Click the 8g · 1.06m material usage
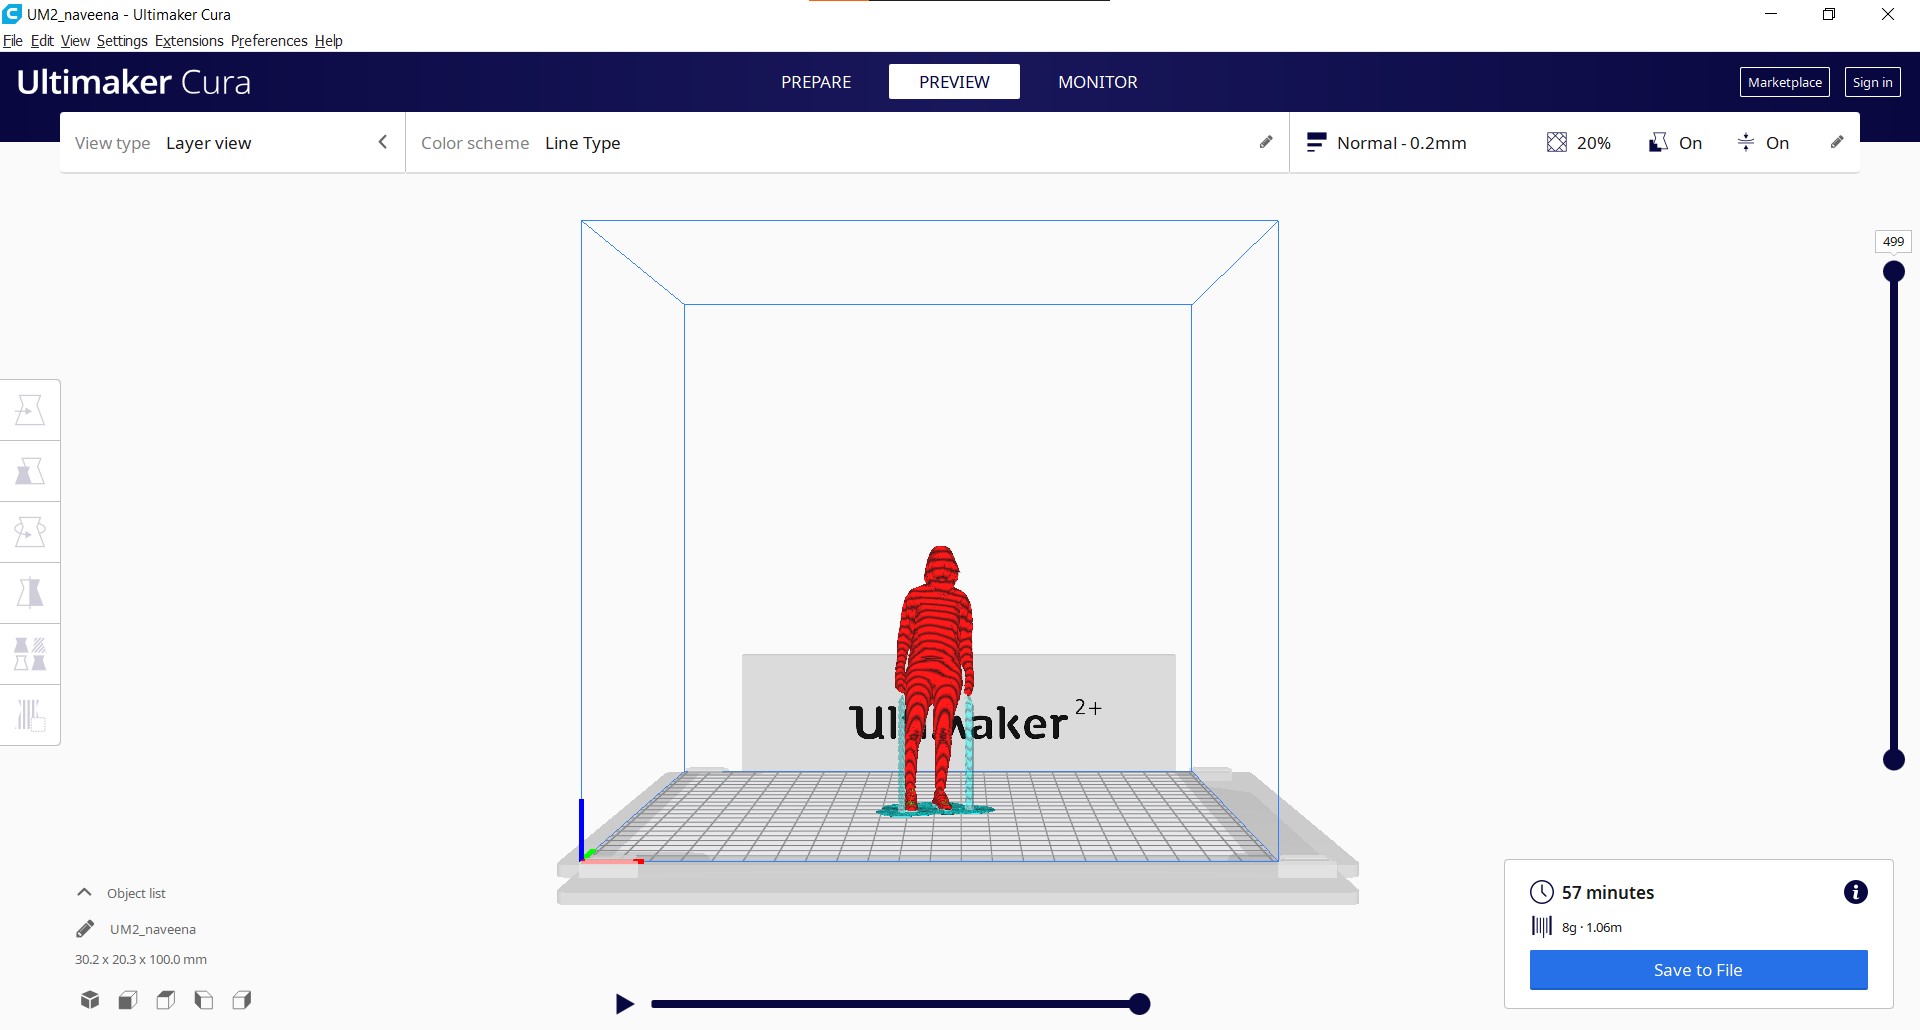The image size is (1920, 1030). [1592, 927]
